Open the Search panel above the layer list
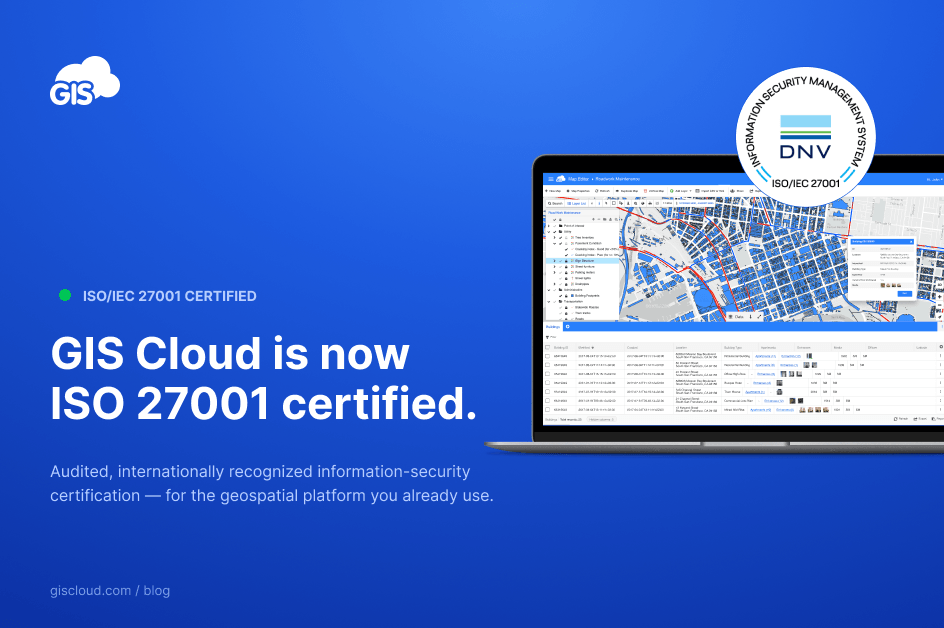944x628 pixels. [555, 204]
